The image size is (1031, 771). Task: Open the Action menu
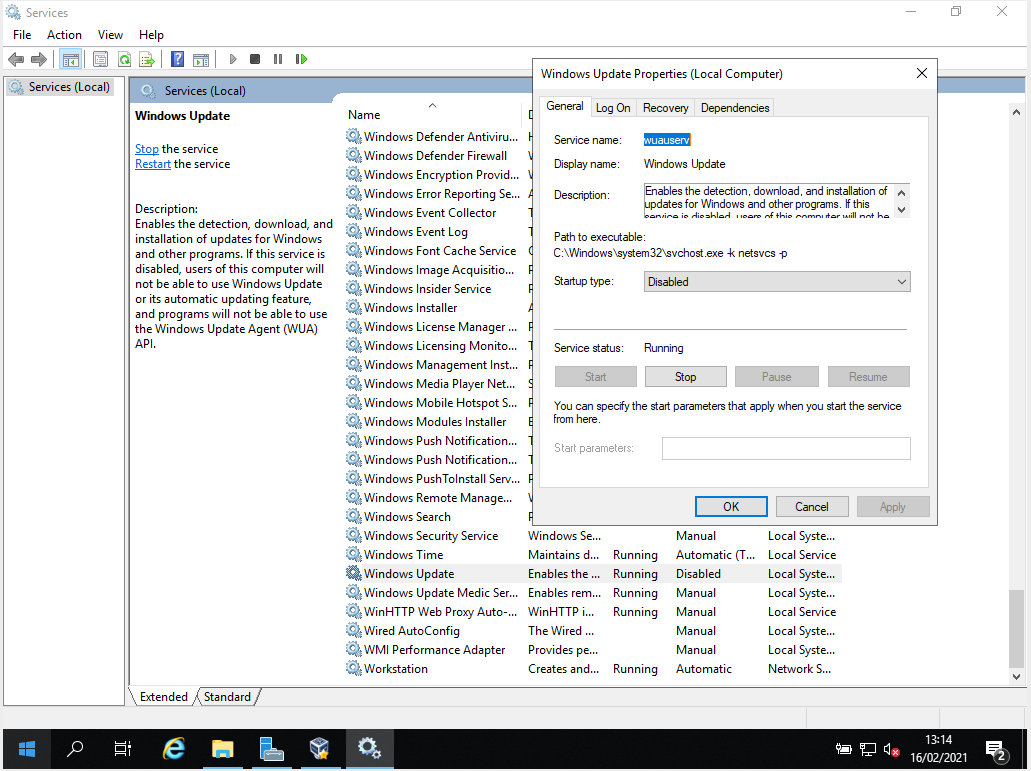pyautogui.click(x=63, y=34)
